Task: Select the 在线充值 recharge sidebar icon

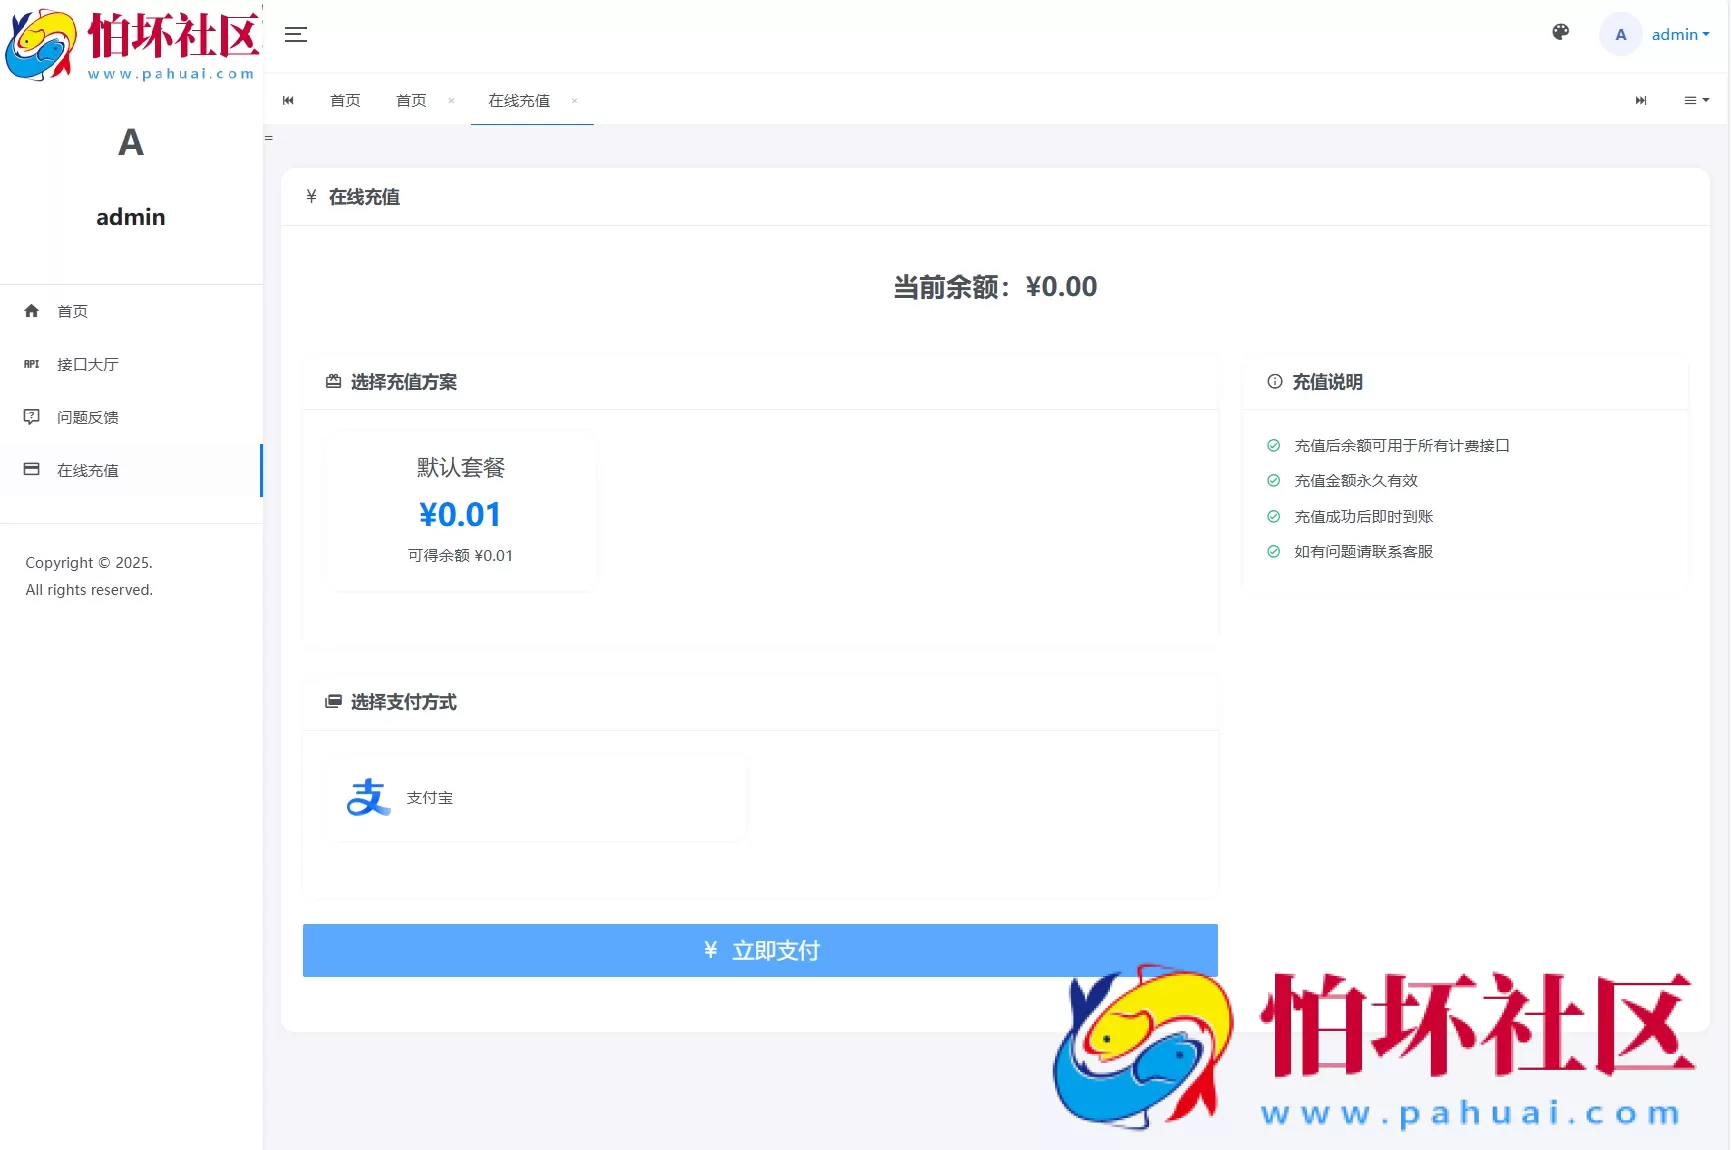Action: (31, 470)
